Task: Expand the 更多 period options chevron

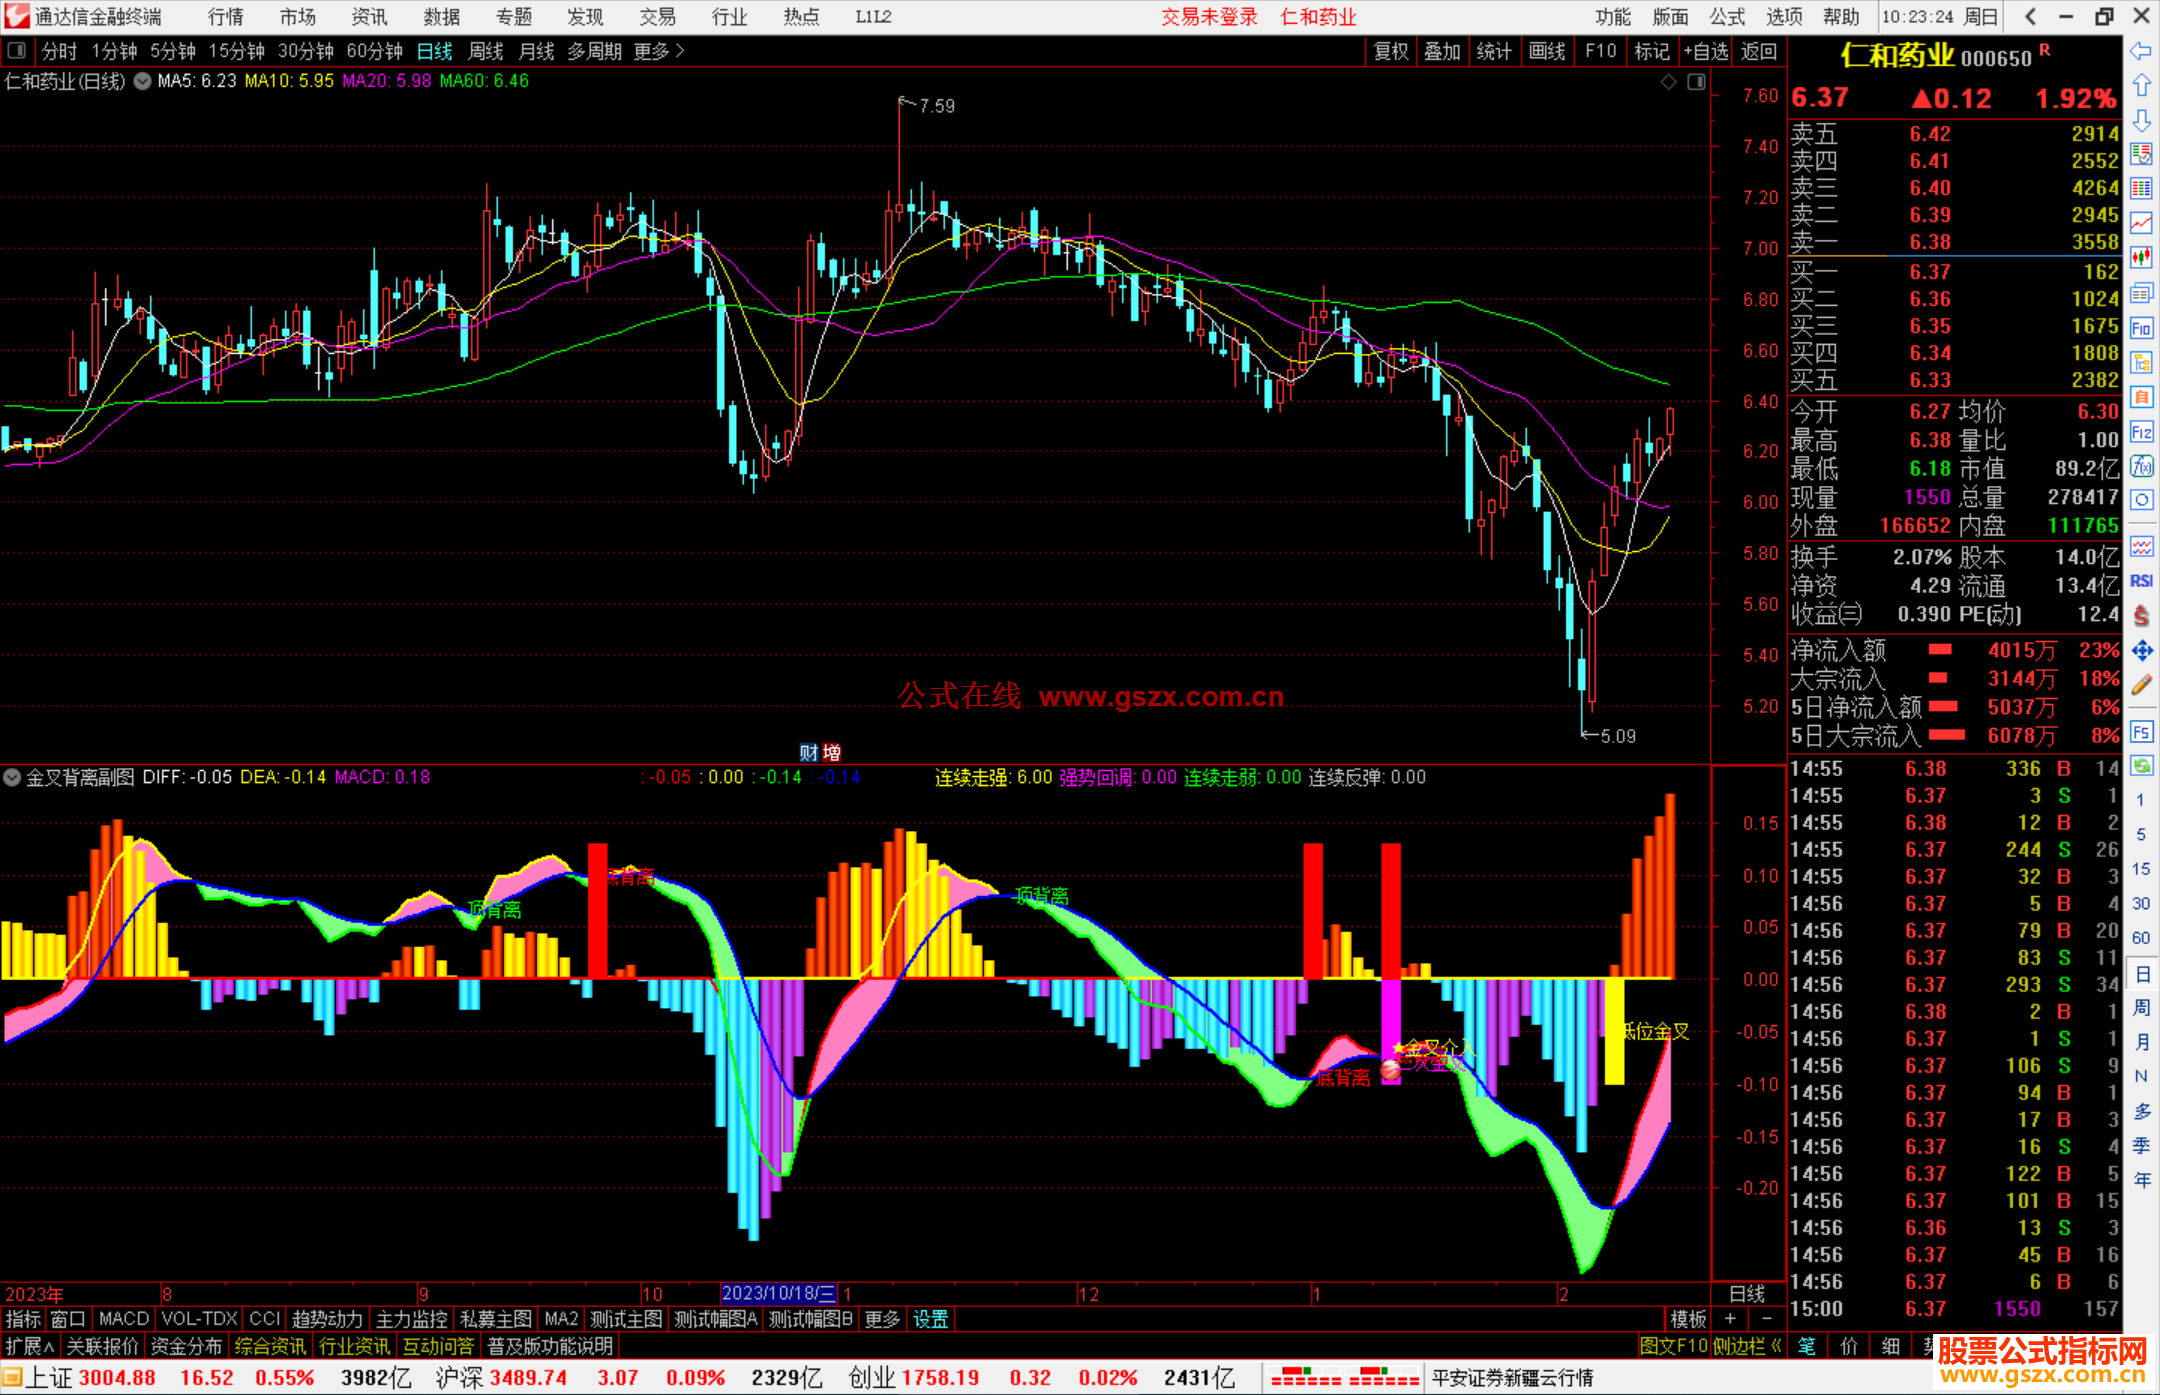Action: point(680,50)
